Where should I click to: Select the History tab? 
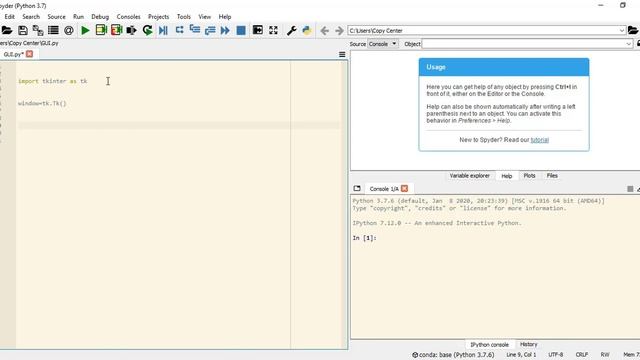(x=529, y=344)
